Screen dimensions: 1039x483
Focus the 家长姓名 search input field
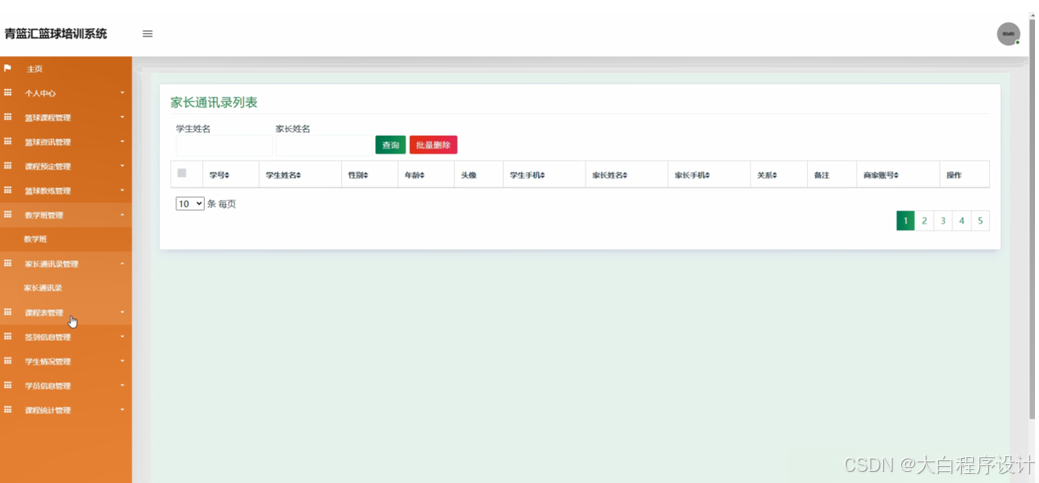(324, 146)
